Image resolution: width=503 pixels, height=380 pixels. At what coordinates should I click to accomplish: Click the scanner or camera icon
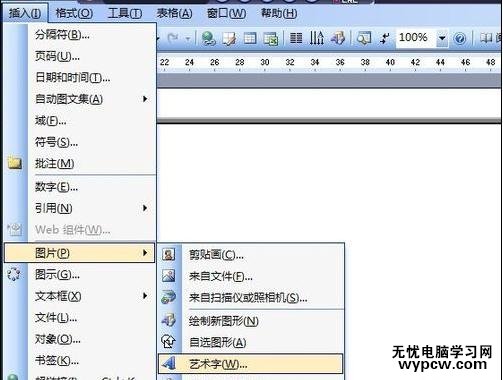tap(168, 297)
